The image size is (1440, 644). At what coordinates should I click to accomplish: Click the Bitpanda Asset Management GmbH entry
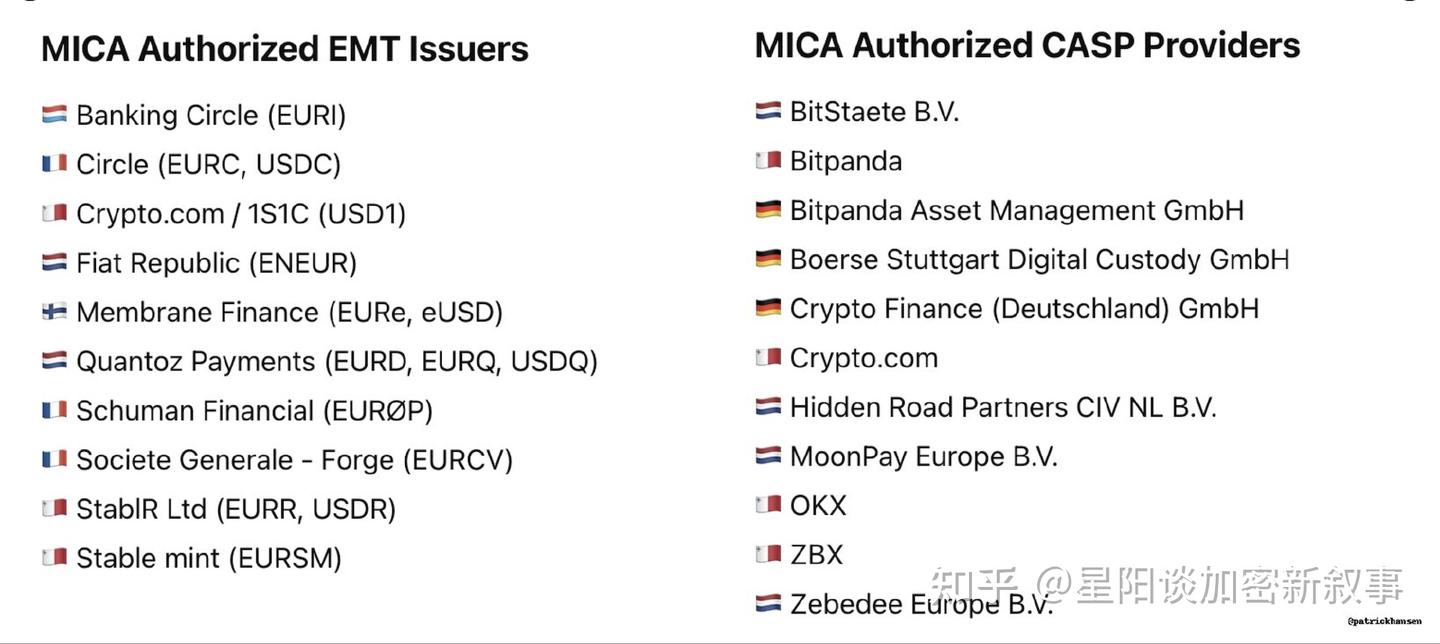click(1017, 211)
